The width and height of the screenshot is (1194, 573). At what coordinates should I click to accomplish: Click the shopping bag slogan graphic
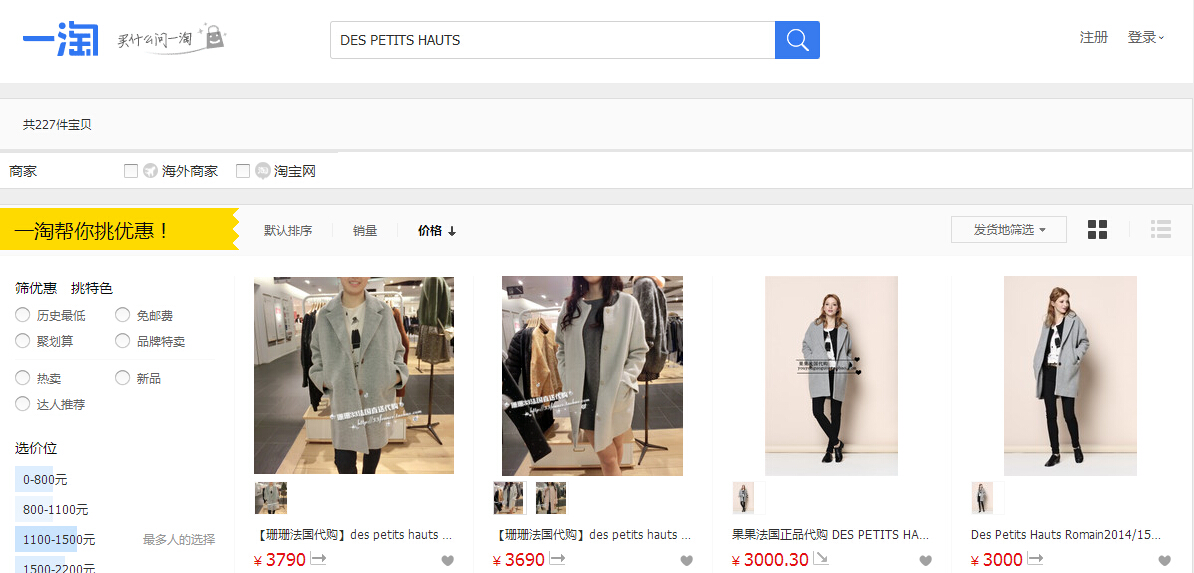point(173,40)
